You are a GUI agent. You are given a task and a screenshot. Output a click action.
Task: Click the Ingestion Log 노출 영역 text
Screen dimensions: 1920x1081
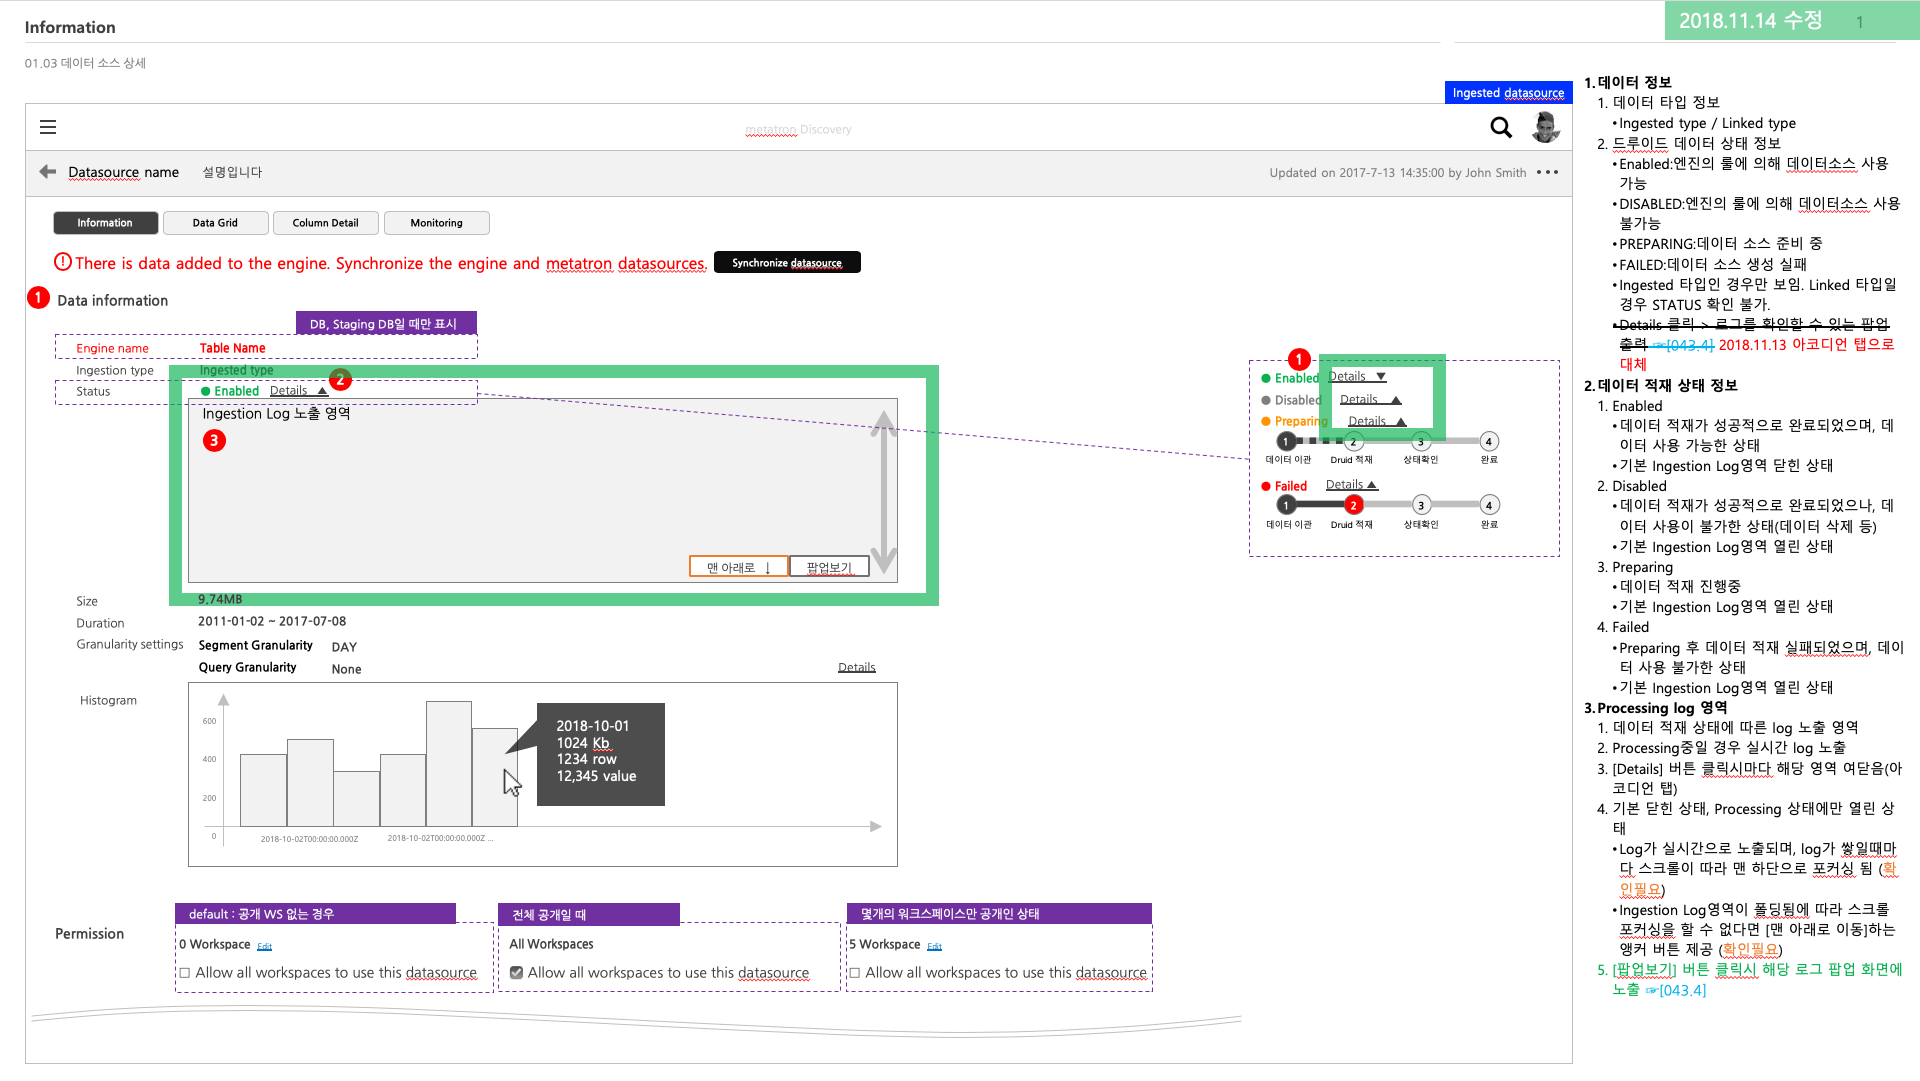click(x=276, y=414)
